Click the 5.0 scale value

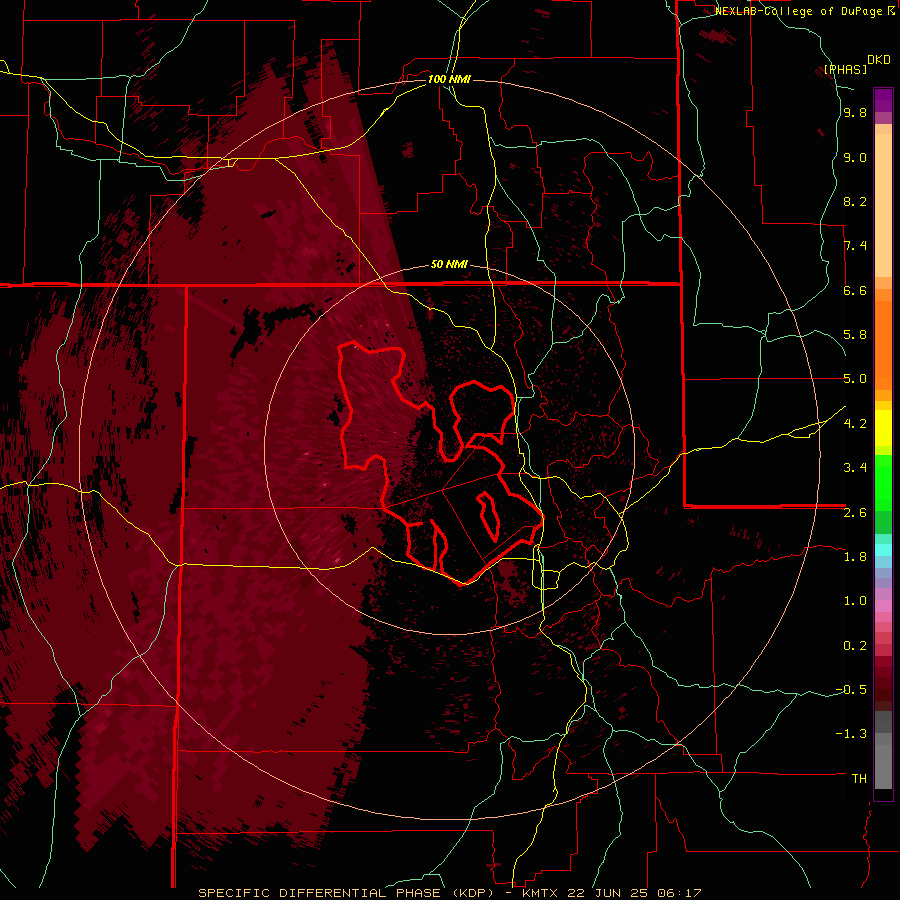point(855,379)
